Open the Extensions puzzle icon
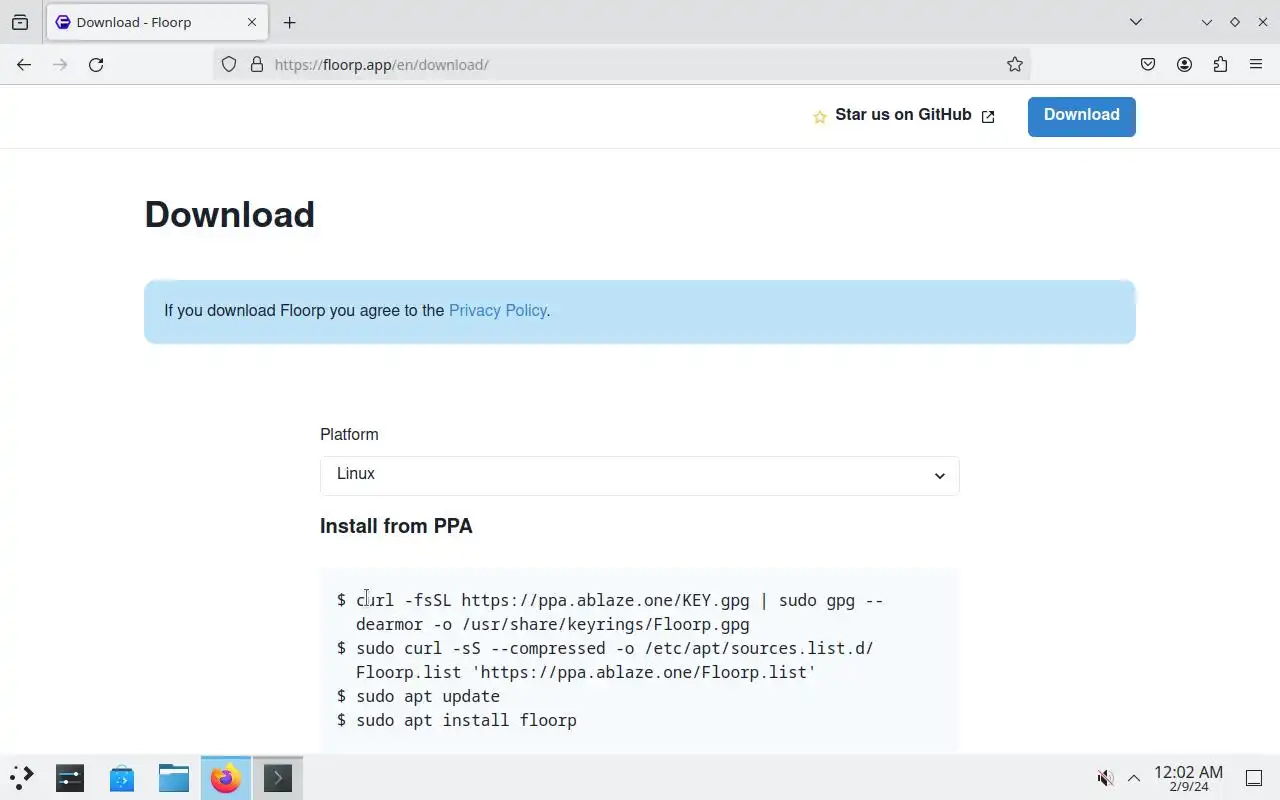The image size is (1280, 800). click(x=1220, y=64)
